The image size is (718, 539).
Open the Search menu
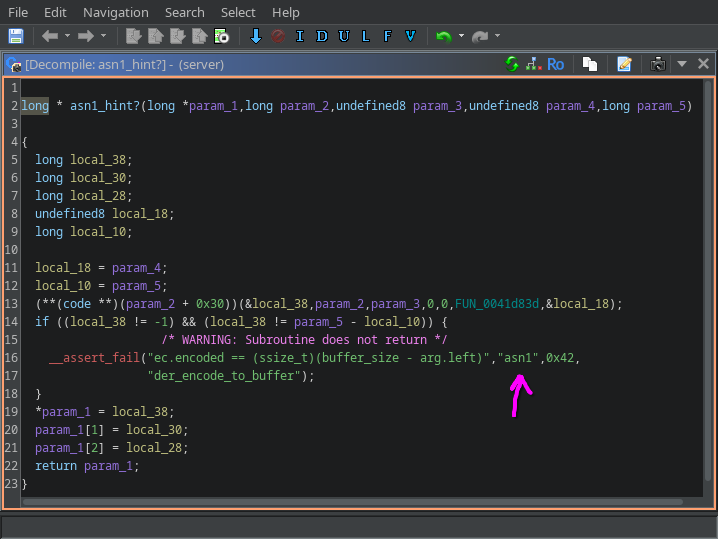pyautogui.click(x=185, y=12)
